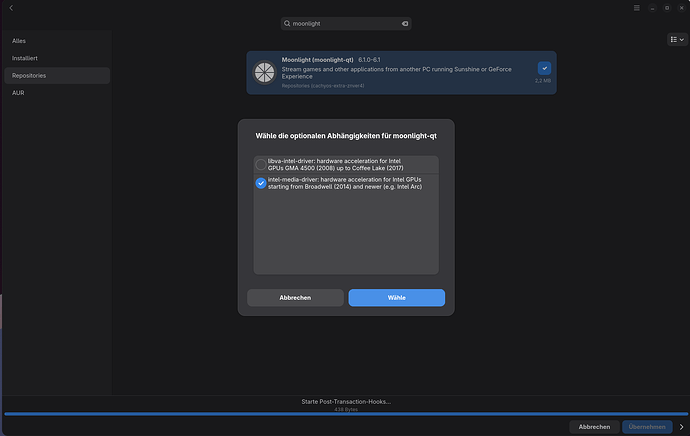This screenshot has width=690, height=436.
Task: Click the search magnifier icon
Action: pyautogui.click(x=287, y=24)
